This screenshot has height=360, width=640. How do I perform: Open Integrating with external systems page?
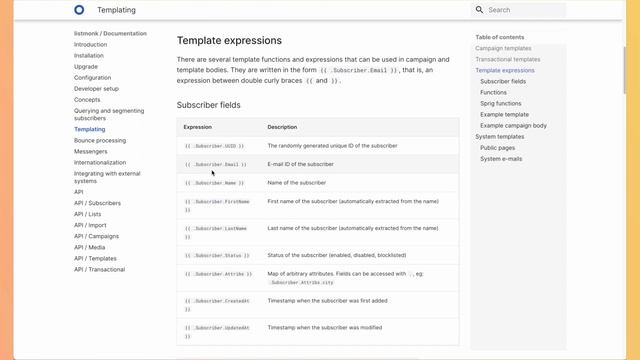[107, 177]
